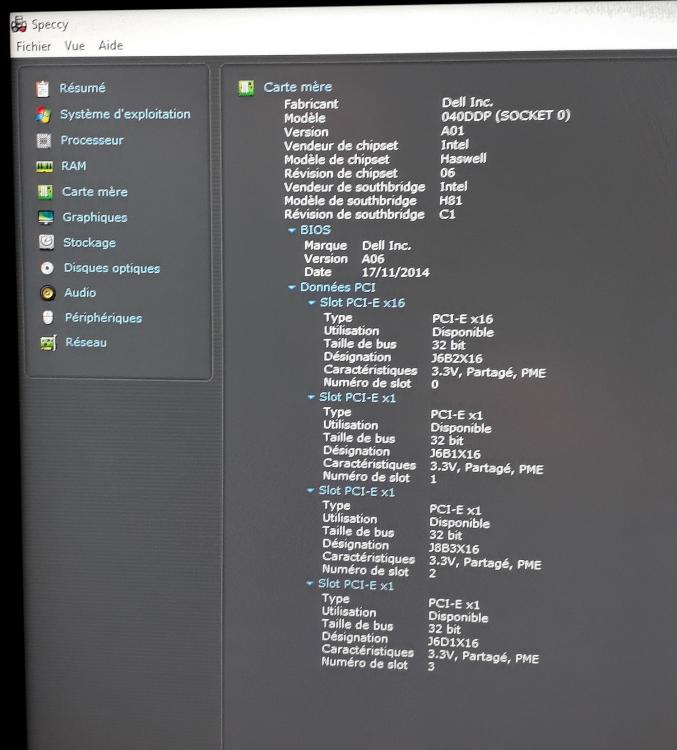Viewport: 677px width, 750px height.
Task: Show the Réseau section
Action: click(86, 342)
